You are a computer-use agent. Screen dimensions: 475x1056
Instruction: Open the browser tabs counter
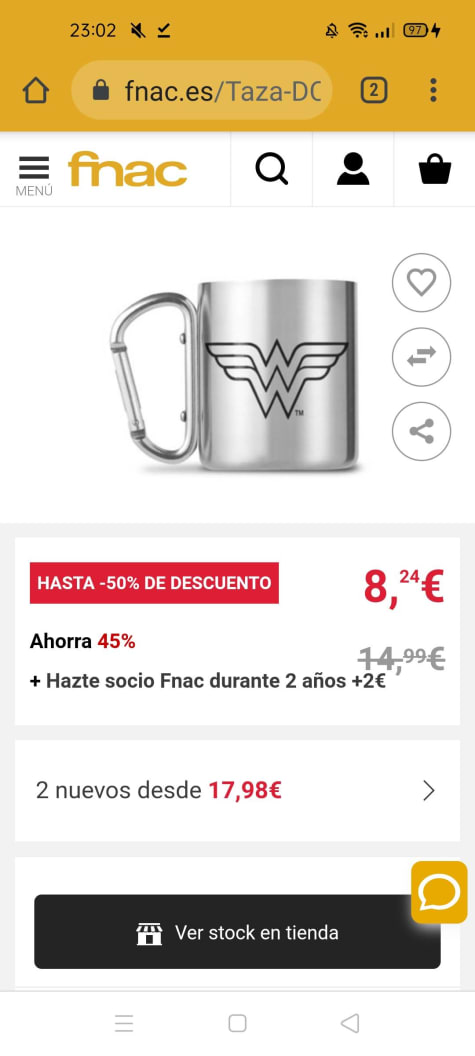(x=374, y=90)
